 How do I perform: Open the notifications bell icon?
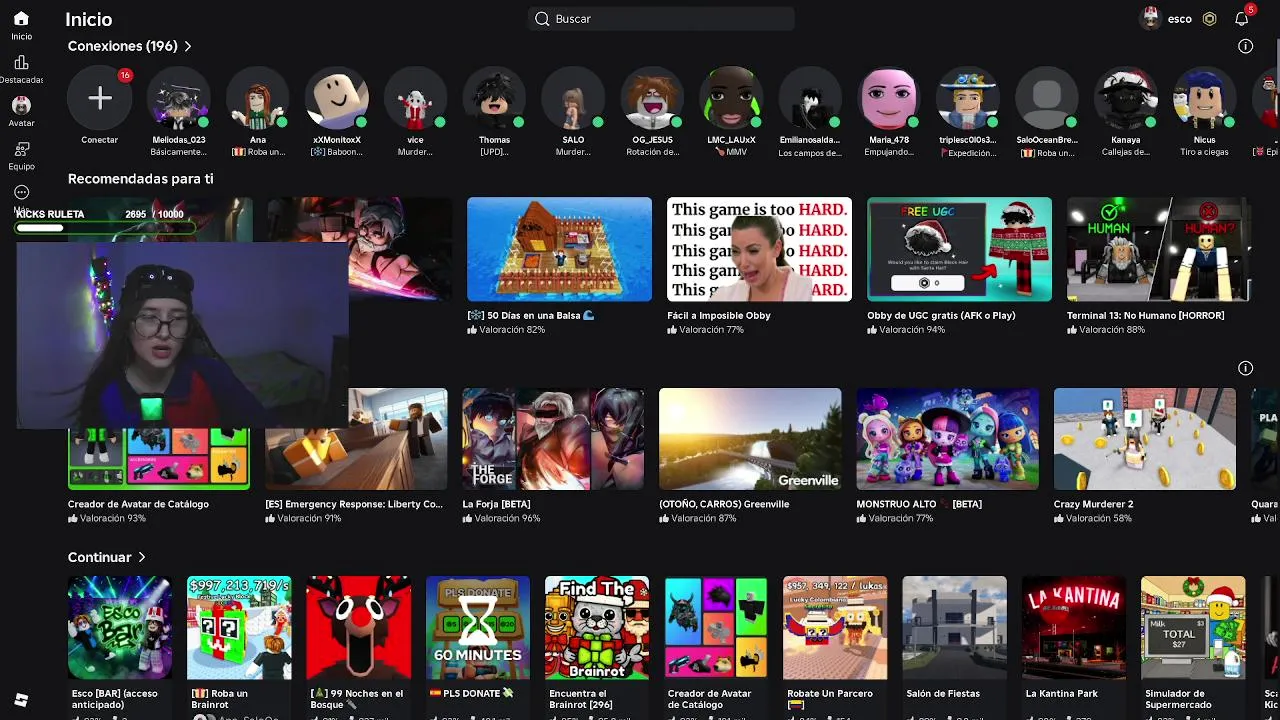point(1242,19)
